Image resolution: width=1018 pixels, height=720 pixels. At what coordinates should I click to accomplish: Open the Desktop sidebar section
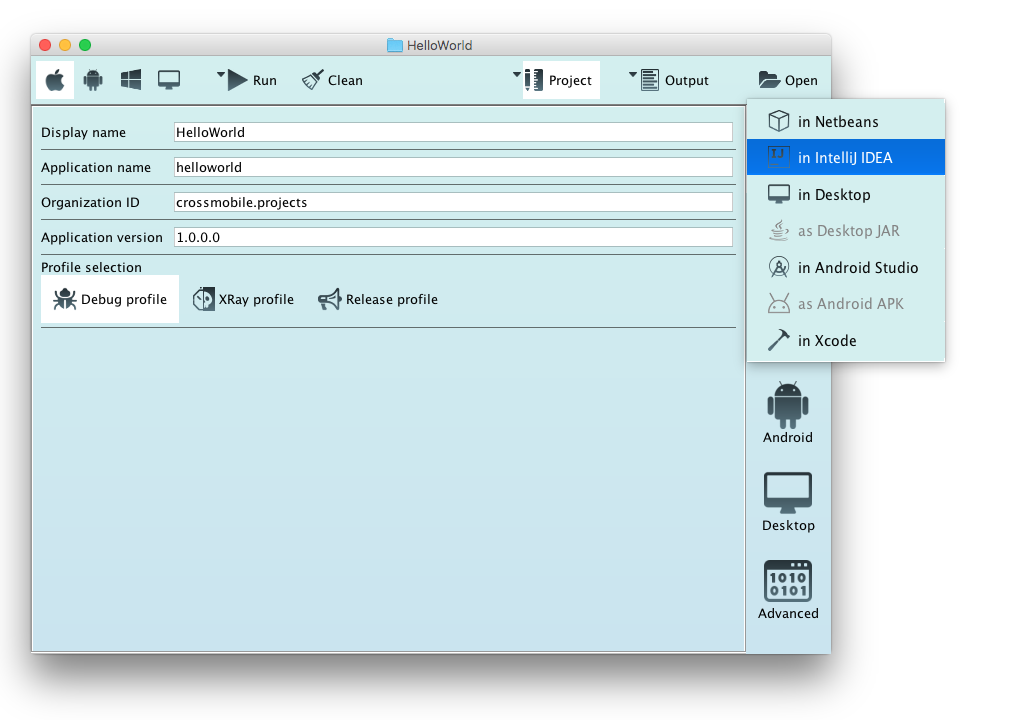[788, 502]
